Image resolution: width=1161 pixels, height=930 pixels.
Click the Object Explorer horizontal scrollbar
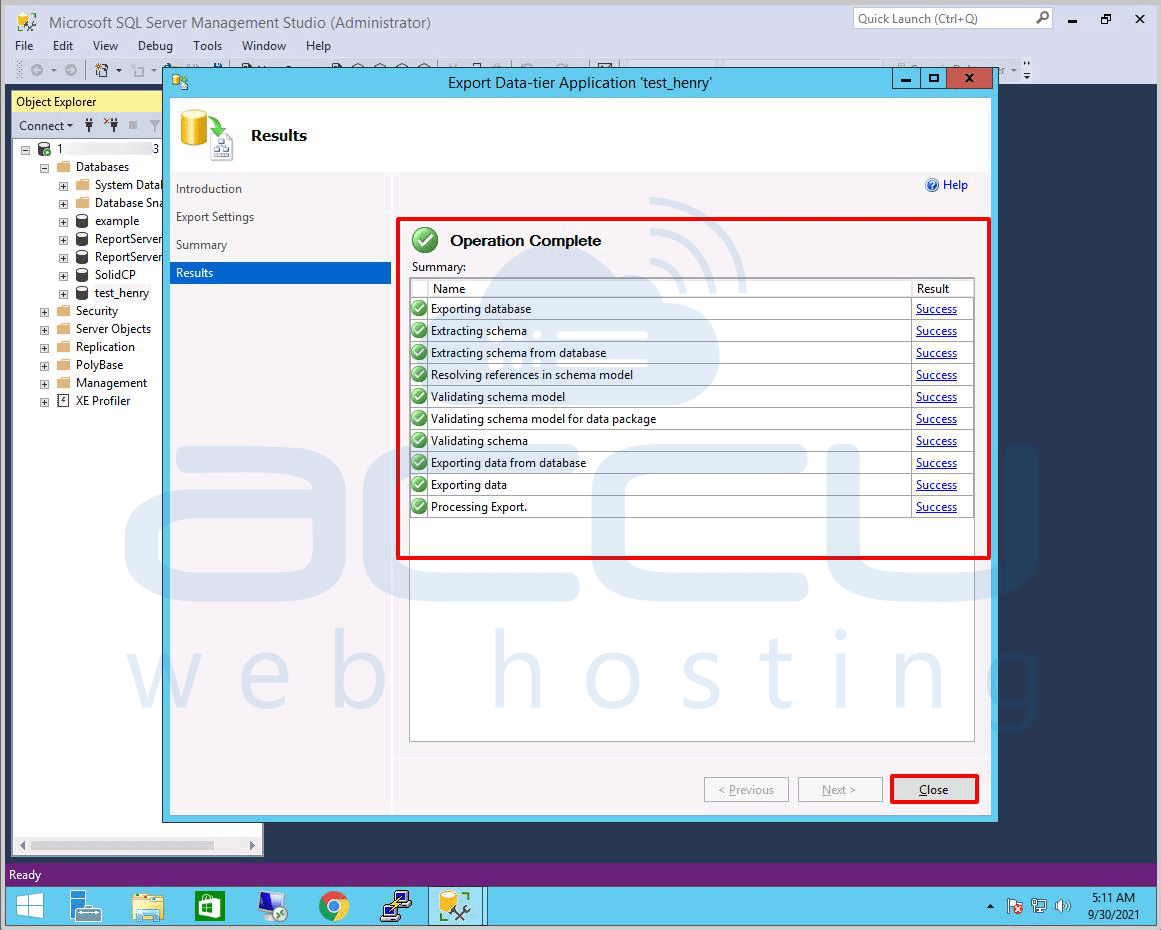coord(137,845)
